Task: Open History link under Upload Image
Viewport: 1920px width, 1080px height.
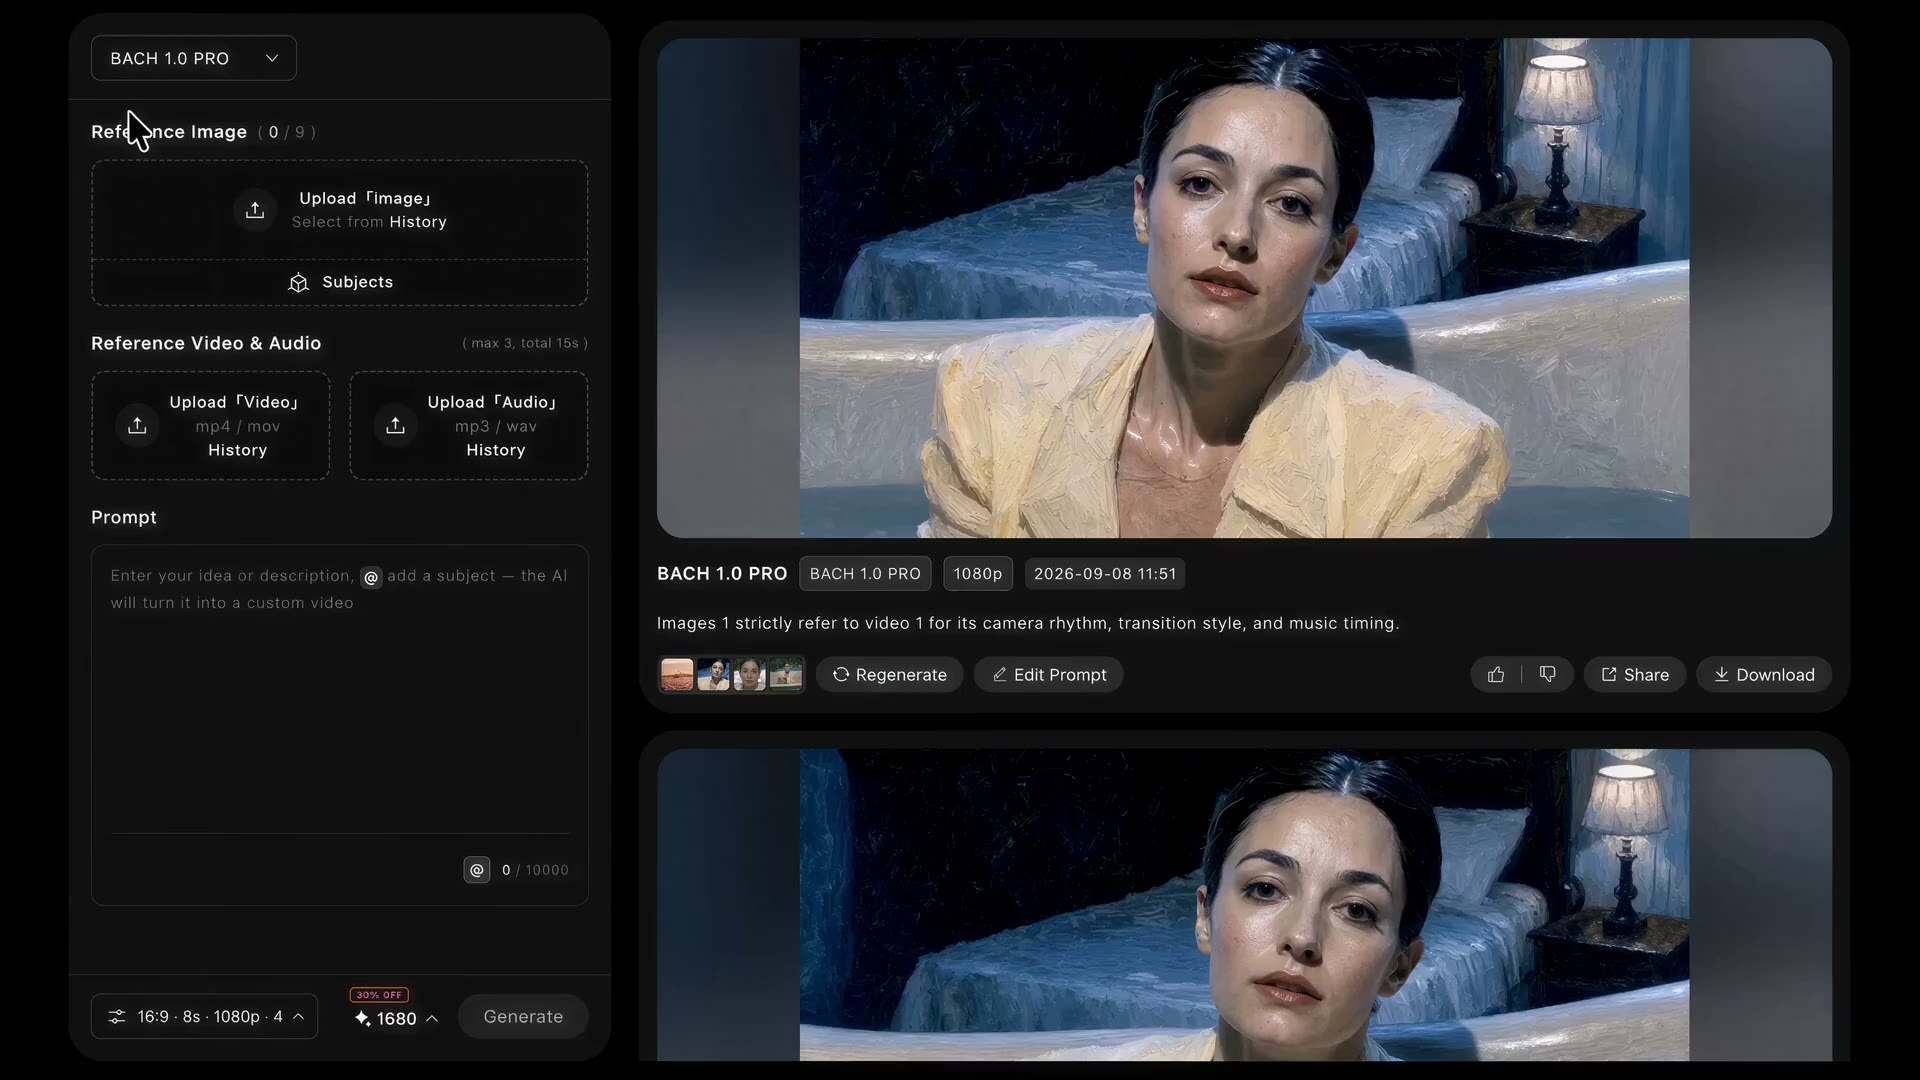Action: tap(418, 222)
